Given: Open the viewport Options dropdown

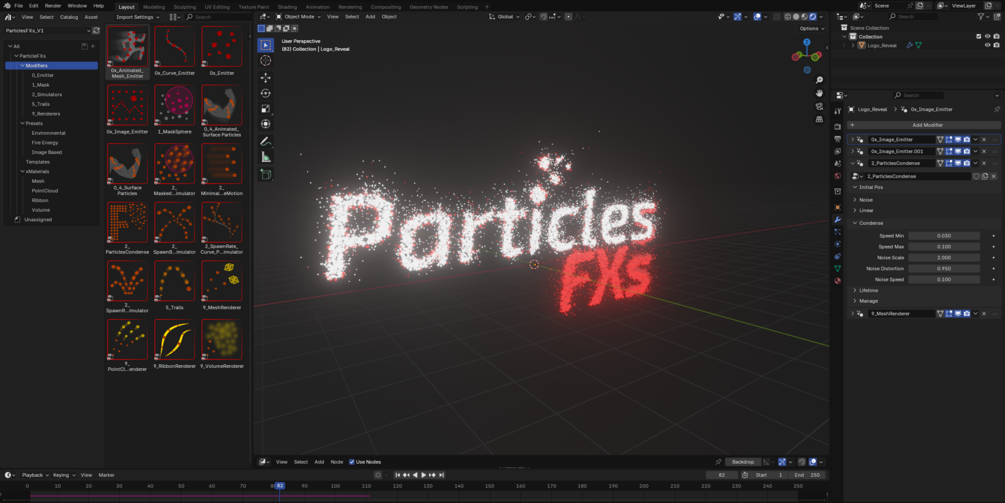Looking at the screenshot, I should pyautogui.click(x=811, y=28).
